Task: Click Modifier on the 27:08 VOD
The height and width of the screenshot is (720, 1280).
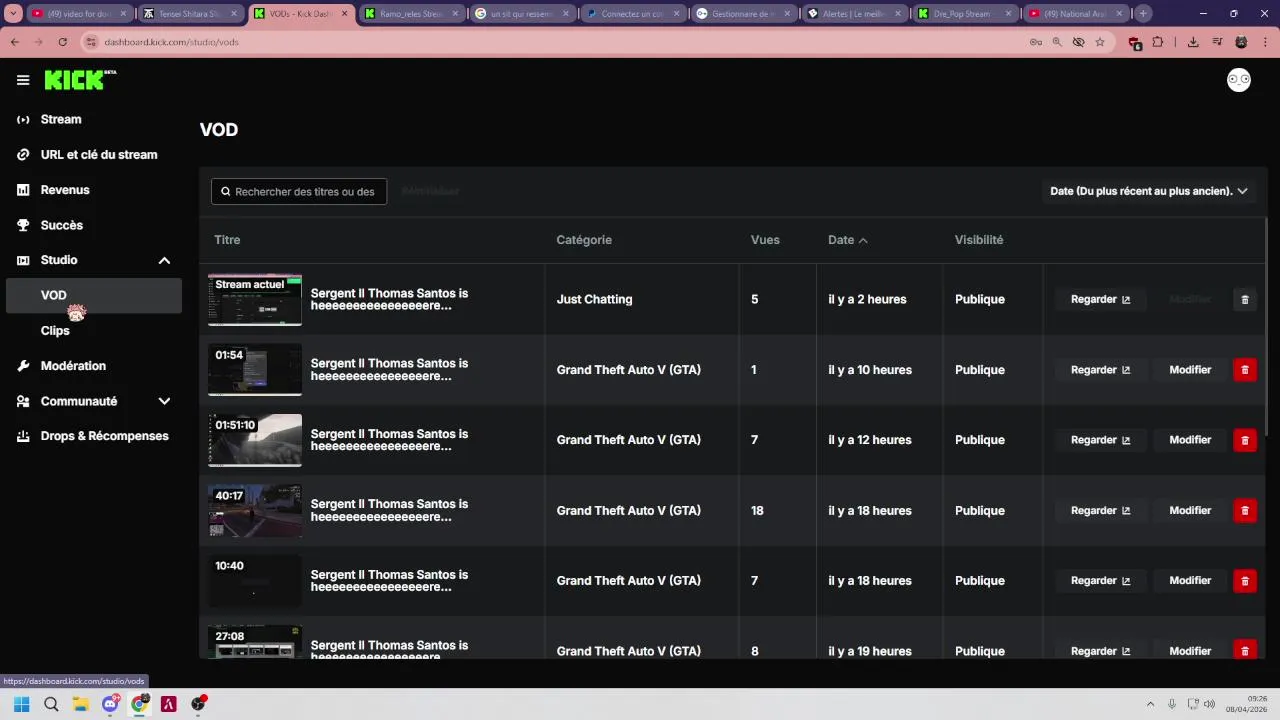Action: (x=1190, y=650)
